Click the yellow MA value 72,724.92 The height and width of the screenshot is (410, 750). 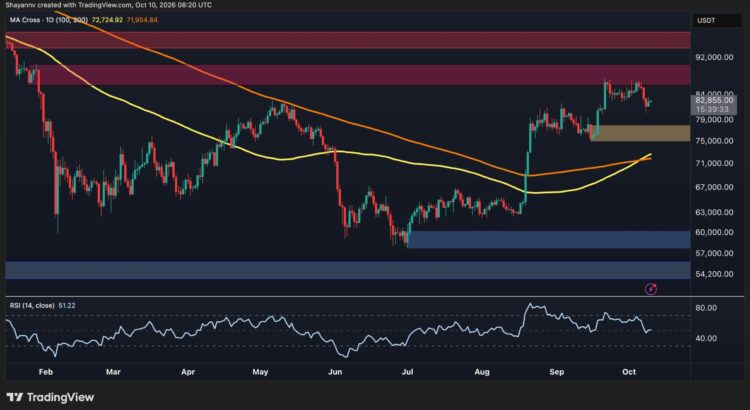point(106,20)
